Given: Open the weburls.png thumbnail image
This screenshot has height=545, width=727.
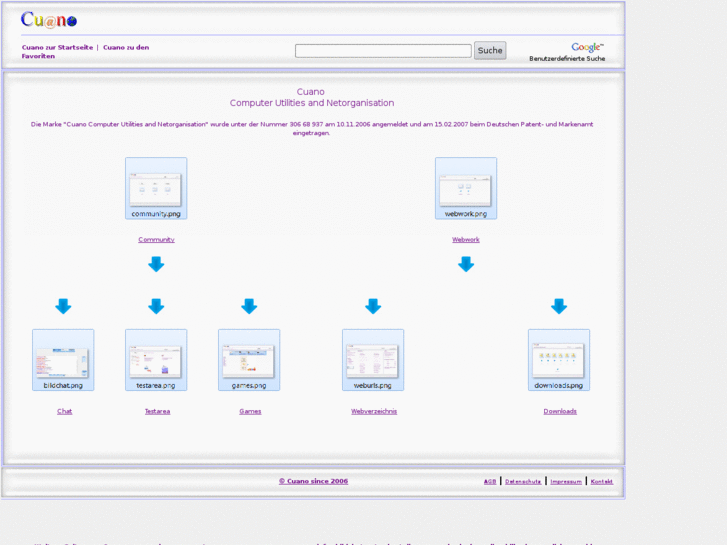Looking at the screenshot, I should pos(373,360).
